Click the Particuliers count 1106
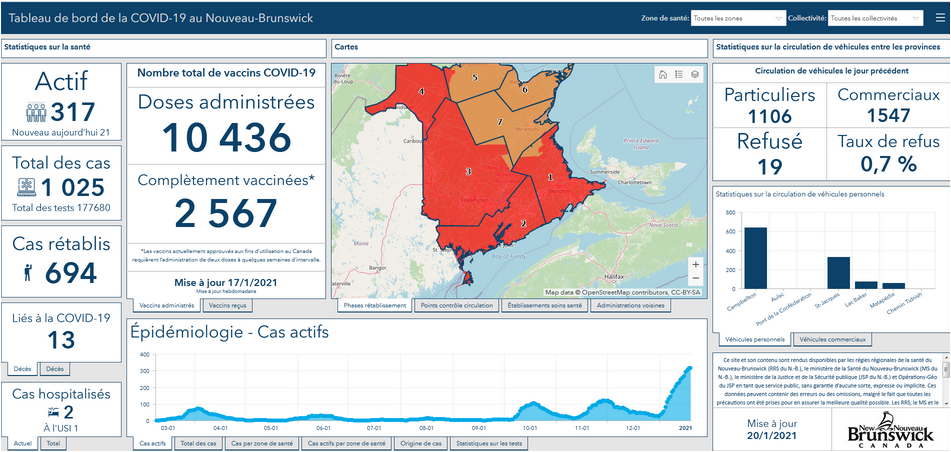 click(770, 116)
